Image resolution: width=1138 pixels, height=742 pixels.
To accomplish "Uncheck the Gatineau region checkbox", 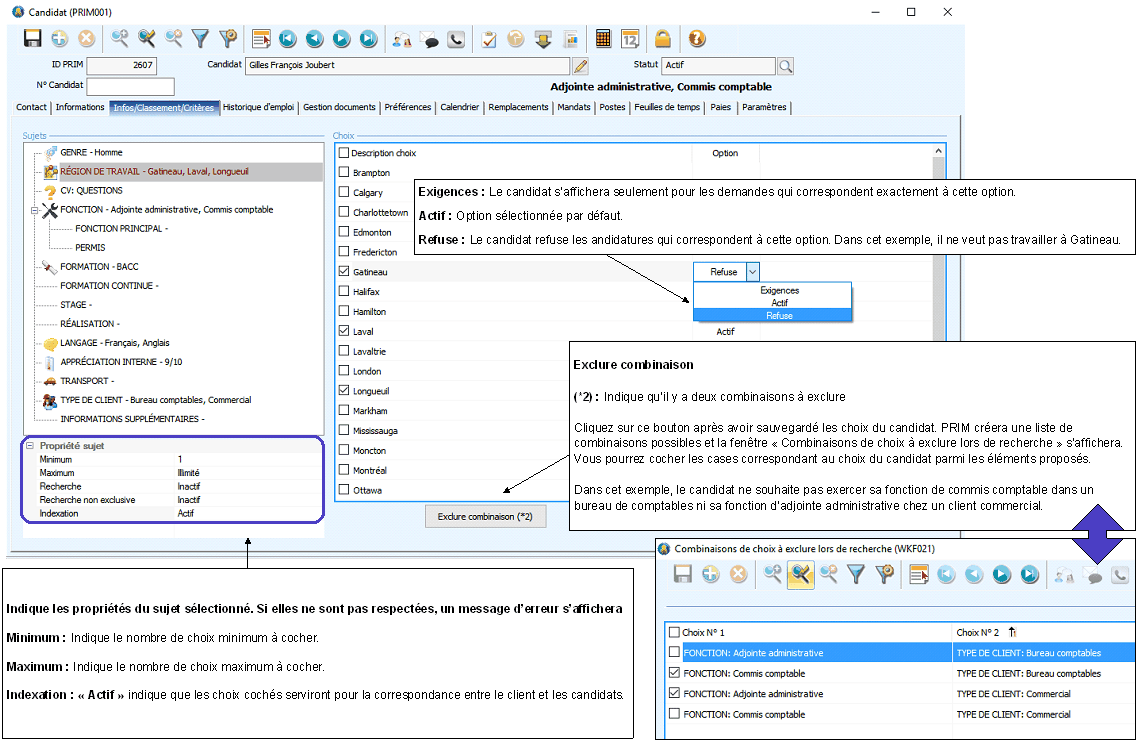I will pyautogui.click(x=345, y=272).
